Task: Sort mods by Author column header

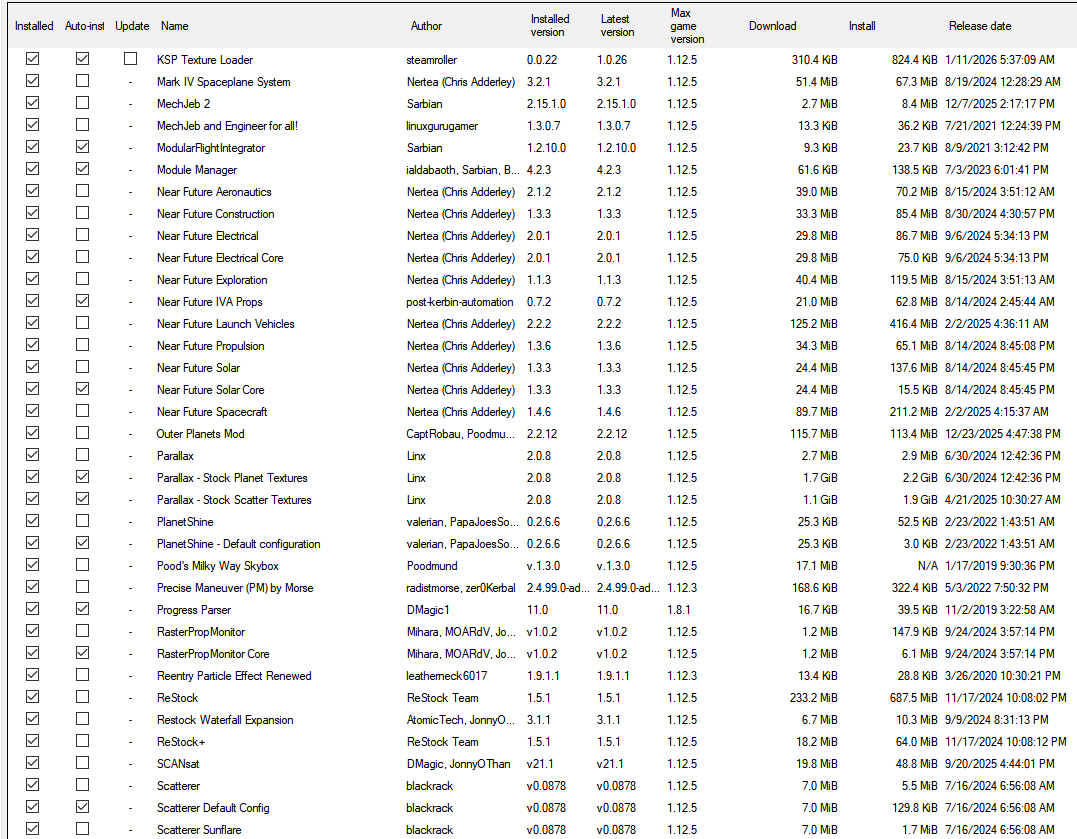Action: [x=426, y=26]
